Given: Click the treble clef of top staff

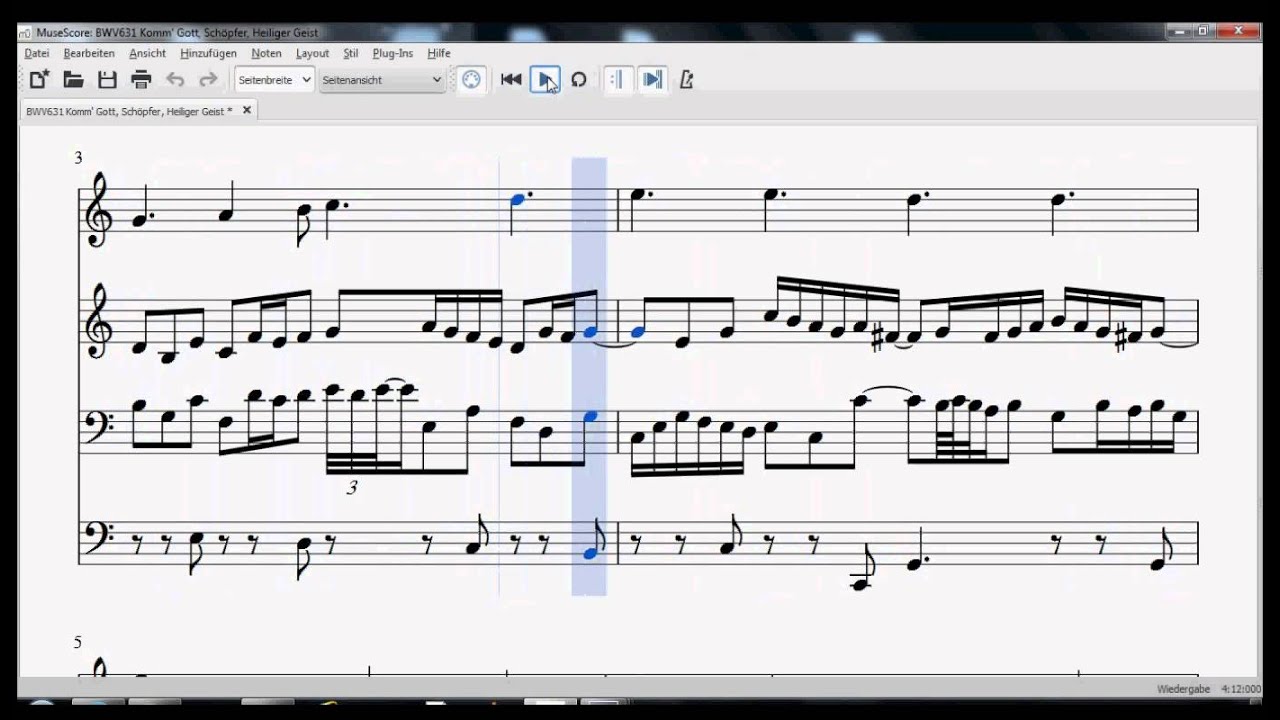Looking at the screenshot, I should point(100,209).
